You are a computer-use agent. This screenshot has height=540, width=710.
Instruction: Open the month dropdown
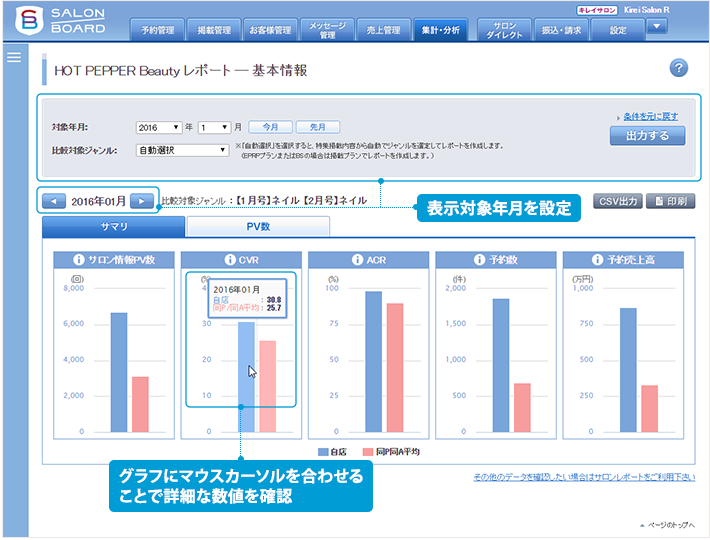(x=214, y=128)
